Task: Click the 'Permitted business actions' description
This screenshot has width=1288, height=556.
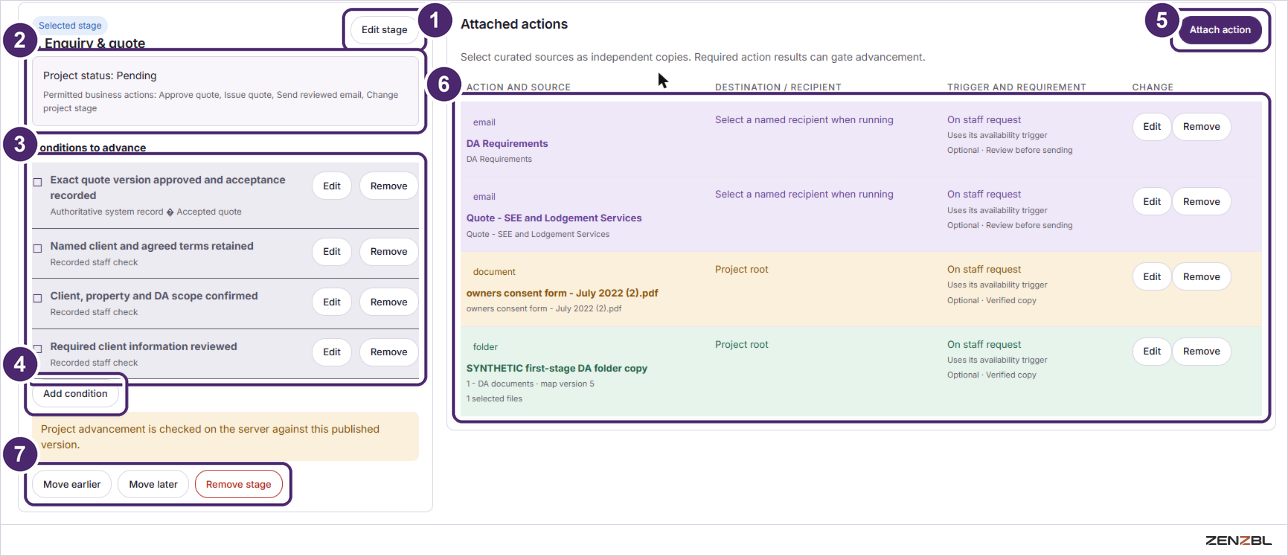Action: pyautogui.click(x=220, y=102)
